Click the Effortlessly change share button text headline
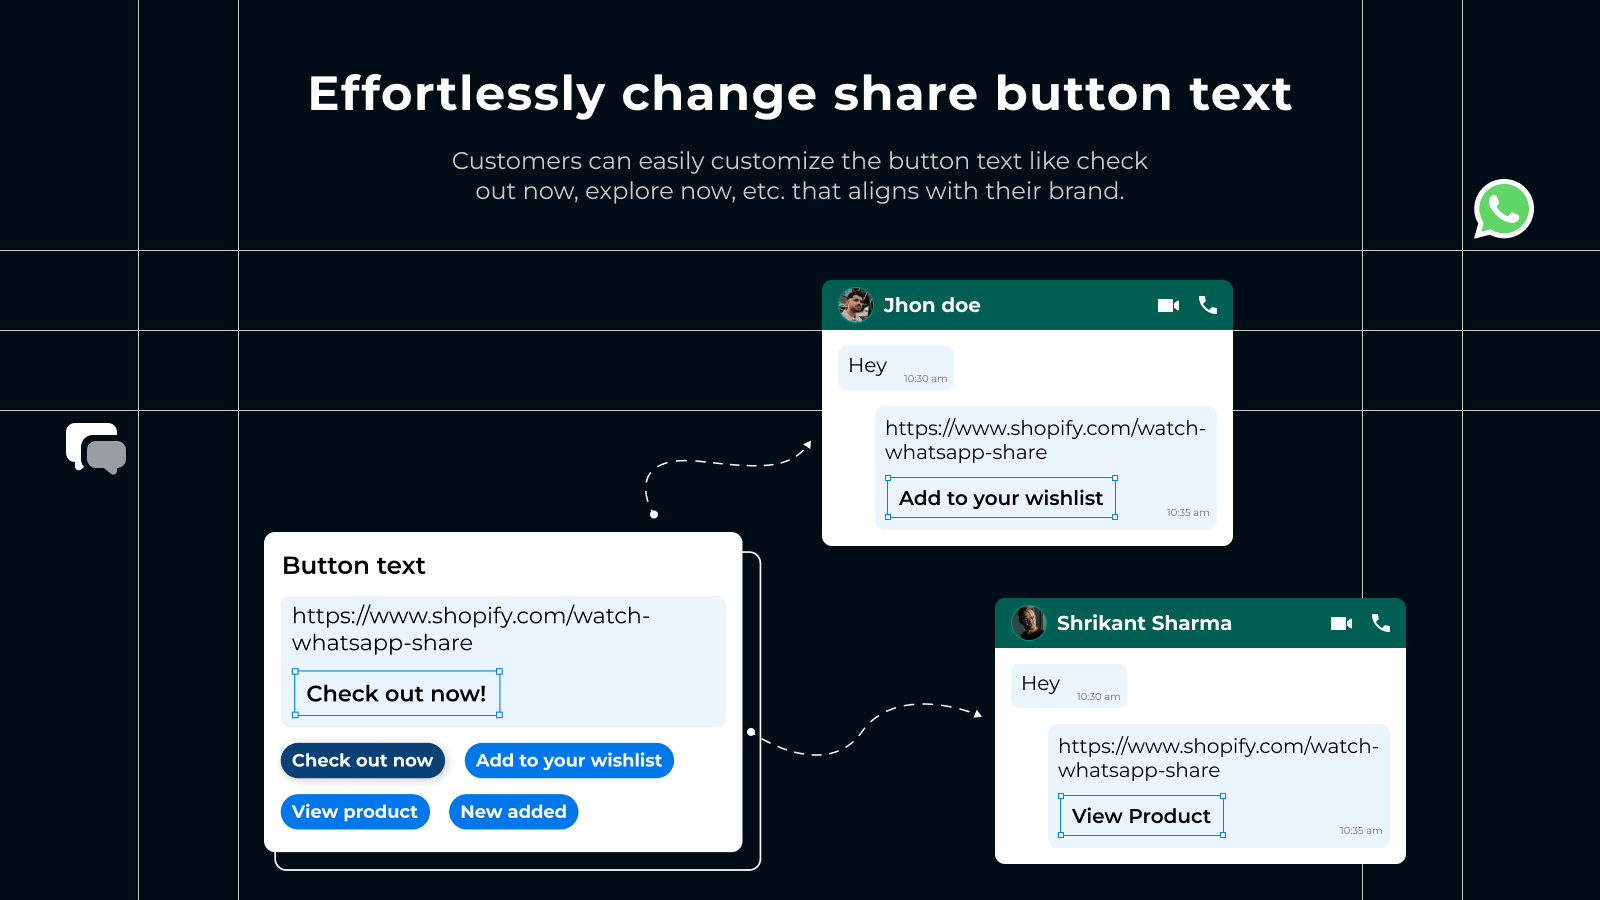Viewport: 1600px width, 900px height. (800, 94)
